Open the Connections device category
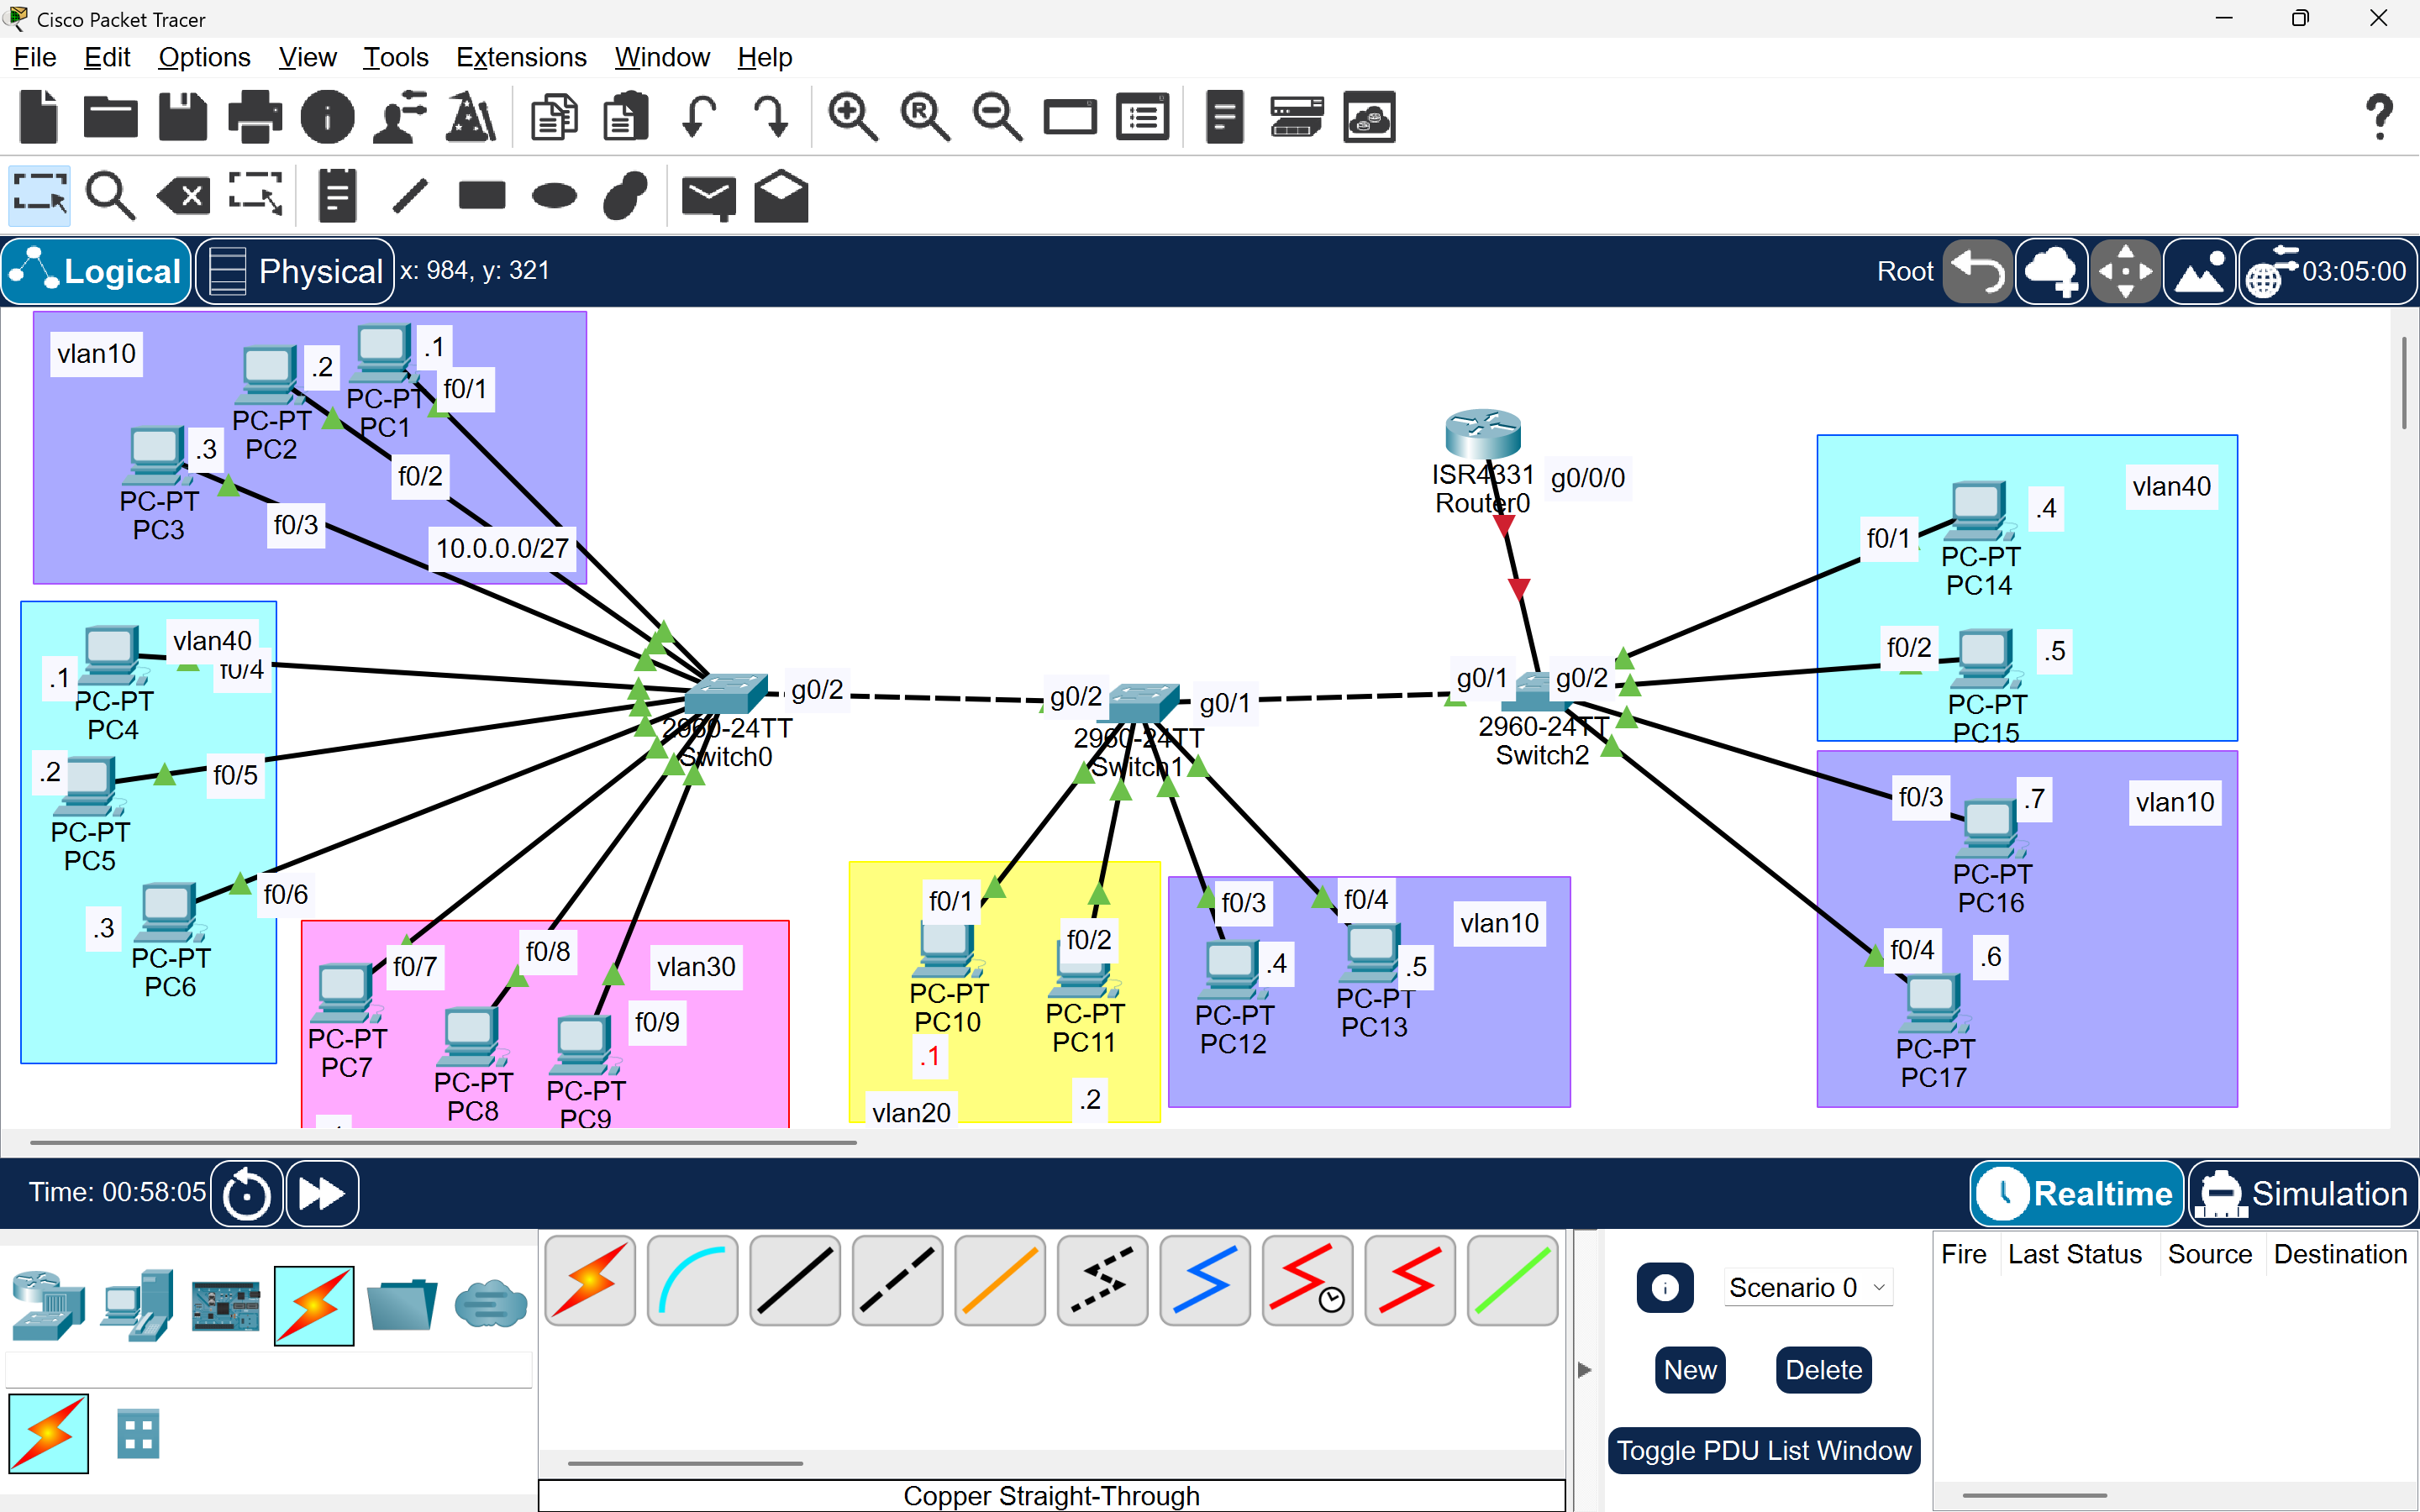The height and width of the screenshot is (1512, 2420). (313, 1306)
